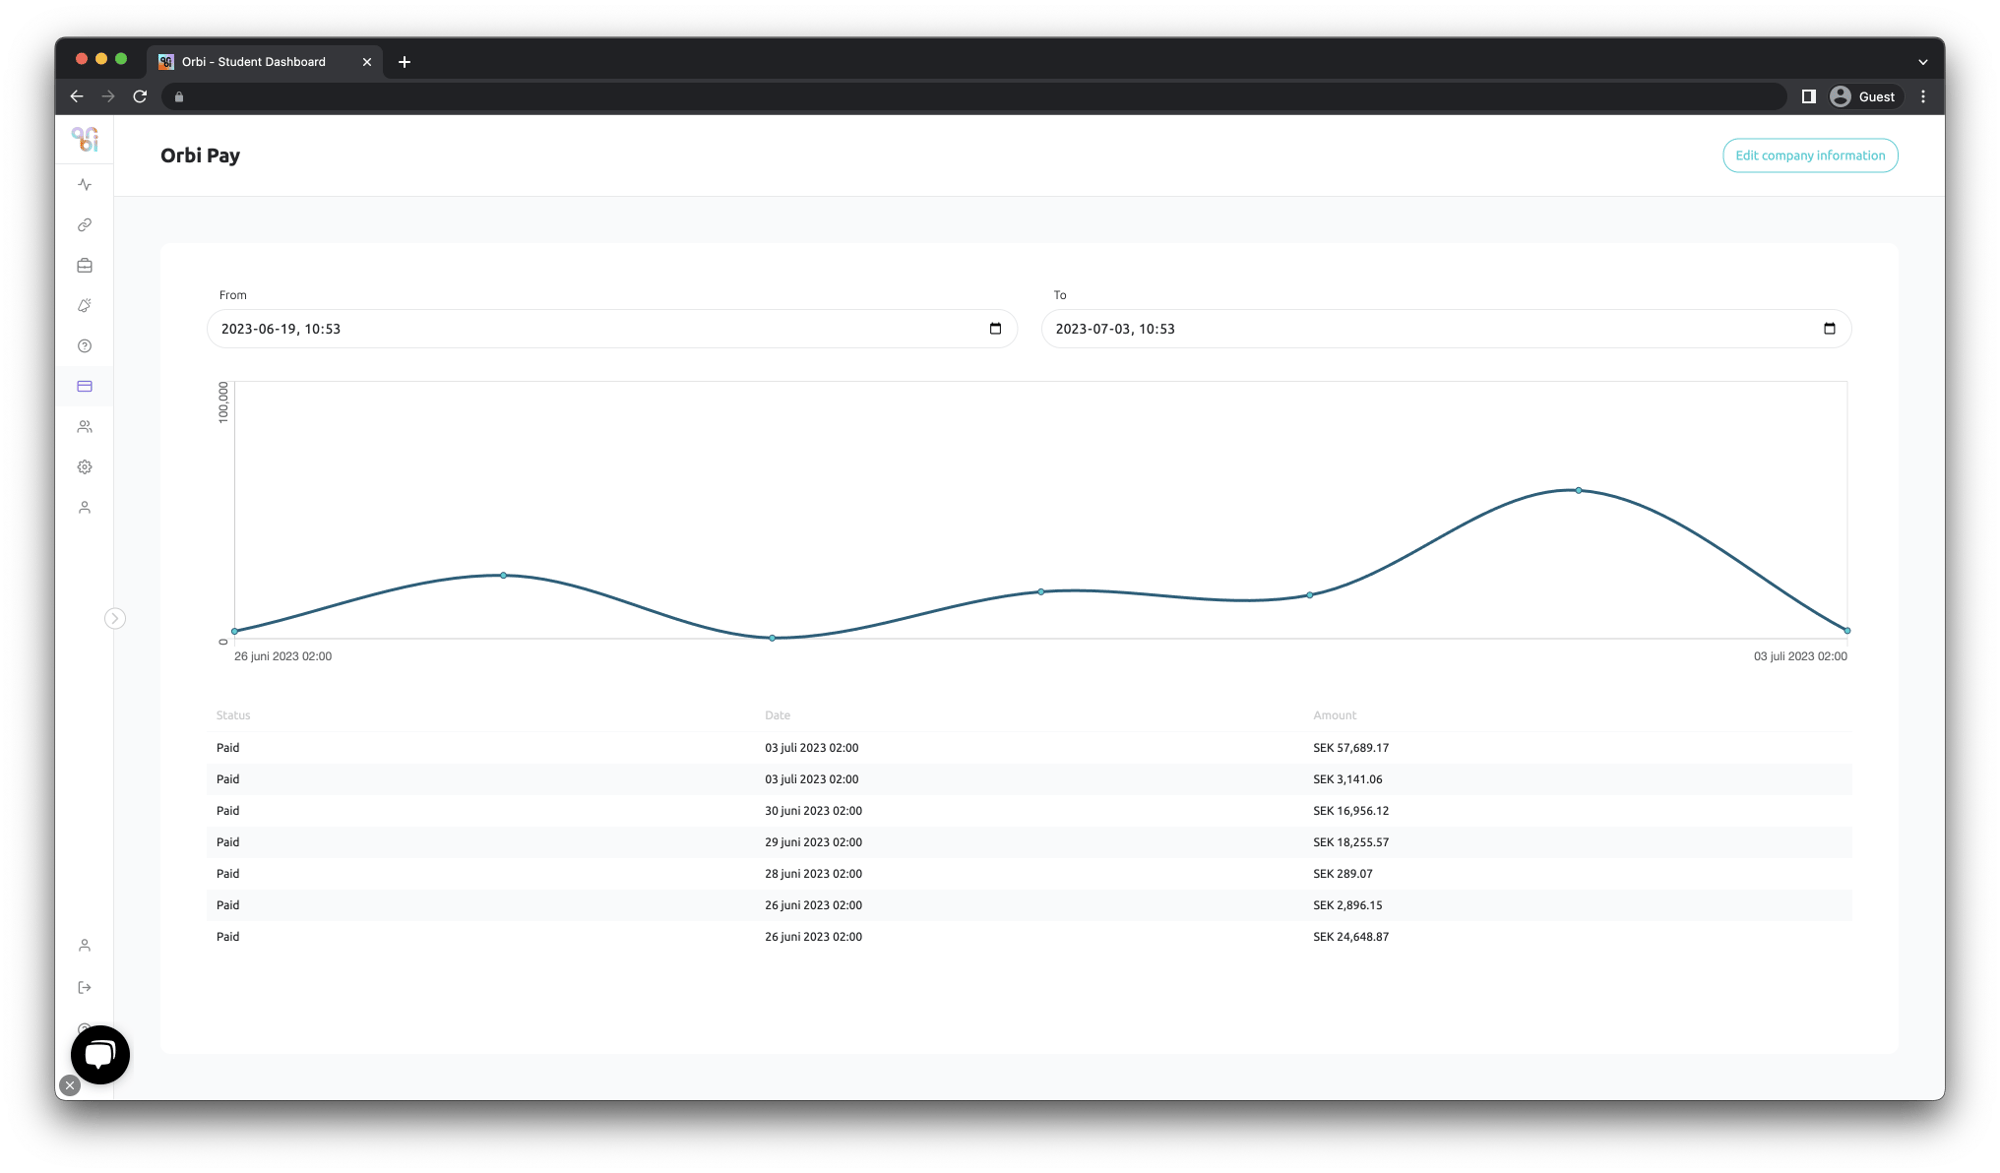
Task: Open the Guest profile menu
Action: click(x=1863, y=97)
